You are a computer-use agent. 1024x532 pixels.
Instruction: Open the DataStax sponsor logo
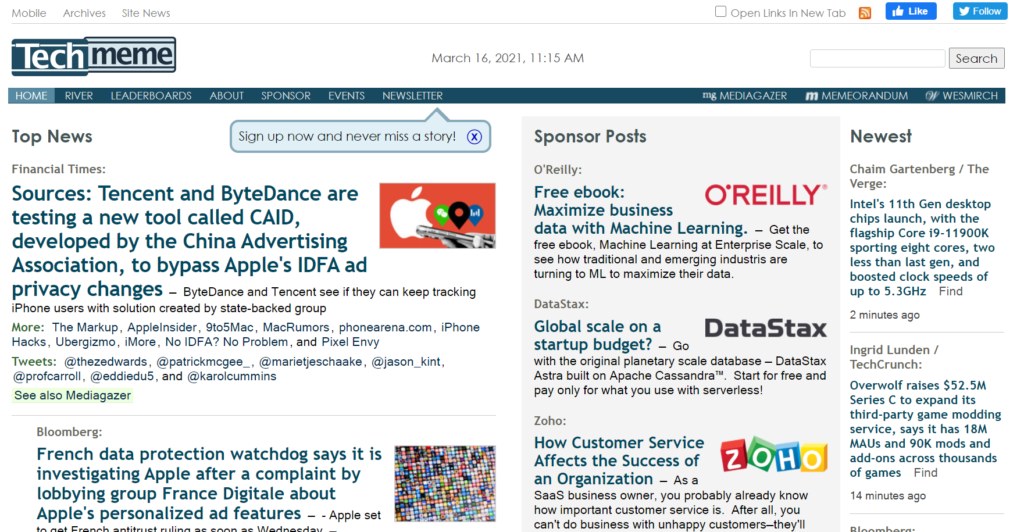[765, 328]
